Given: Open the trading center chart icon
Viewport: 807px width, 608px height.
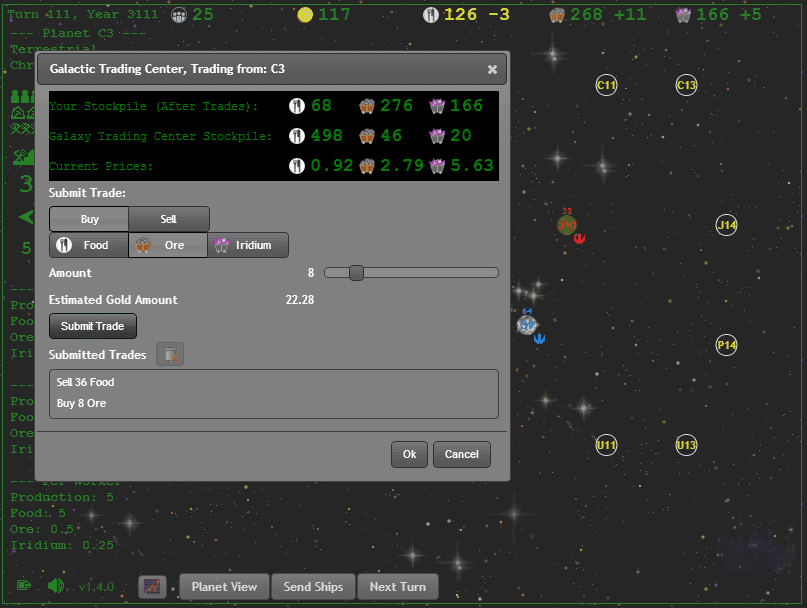Looking at the screenshot, I should [x=152, y=587].
